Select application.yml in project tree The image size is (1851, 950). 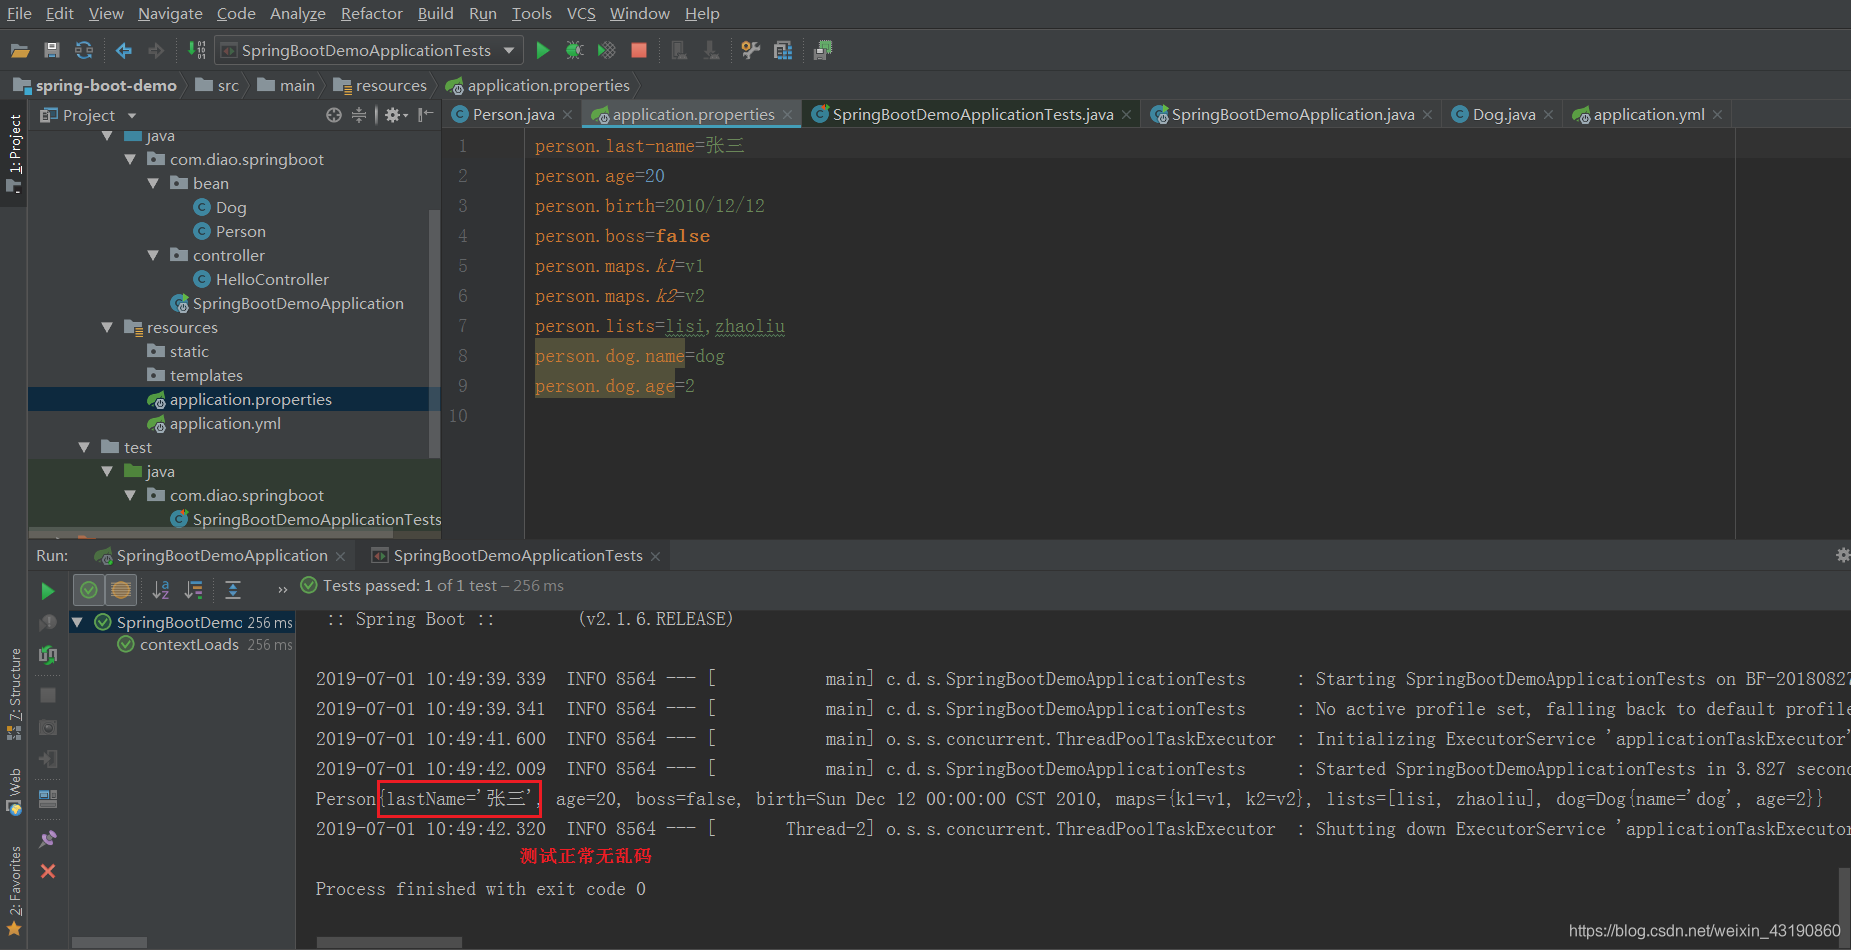[x=225, y=423]
